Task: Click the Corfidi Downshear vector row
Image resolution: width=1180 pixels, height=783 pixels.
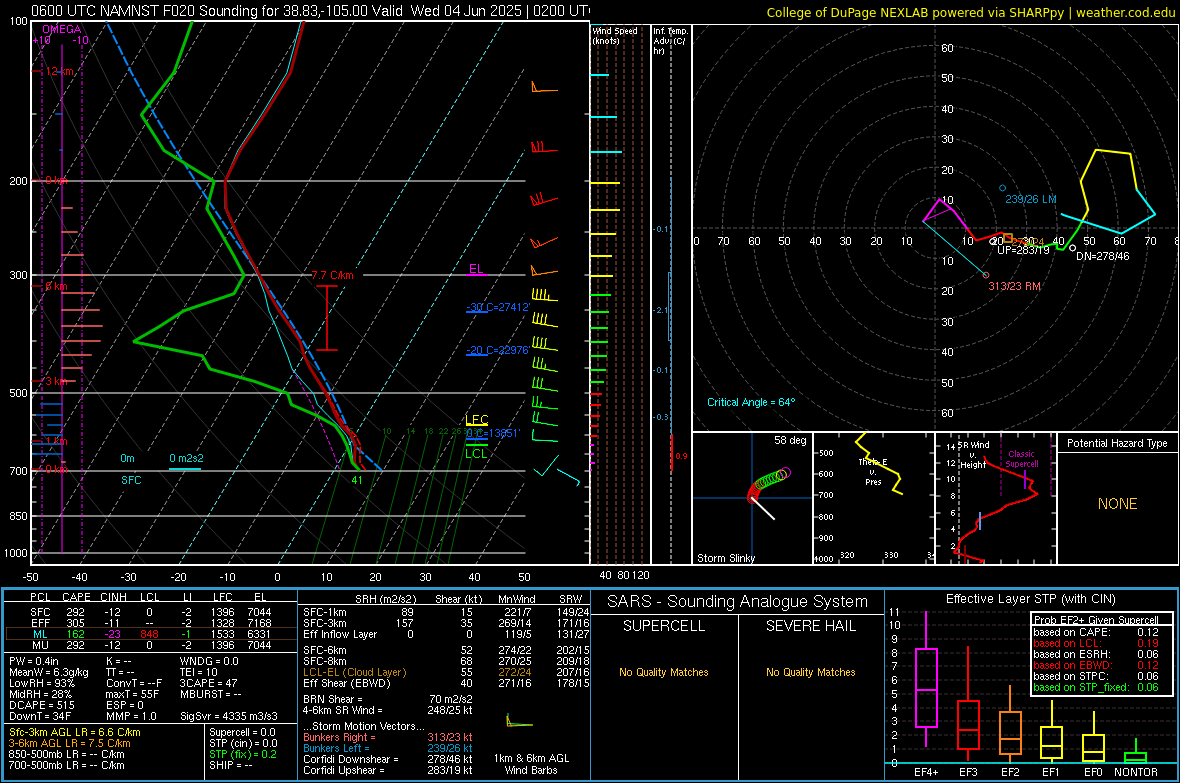Action: [x=388, y=760]
